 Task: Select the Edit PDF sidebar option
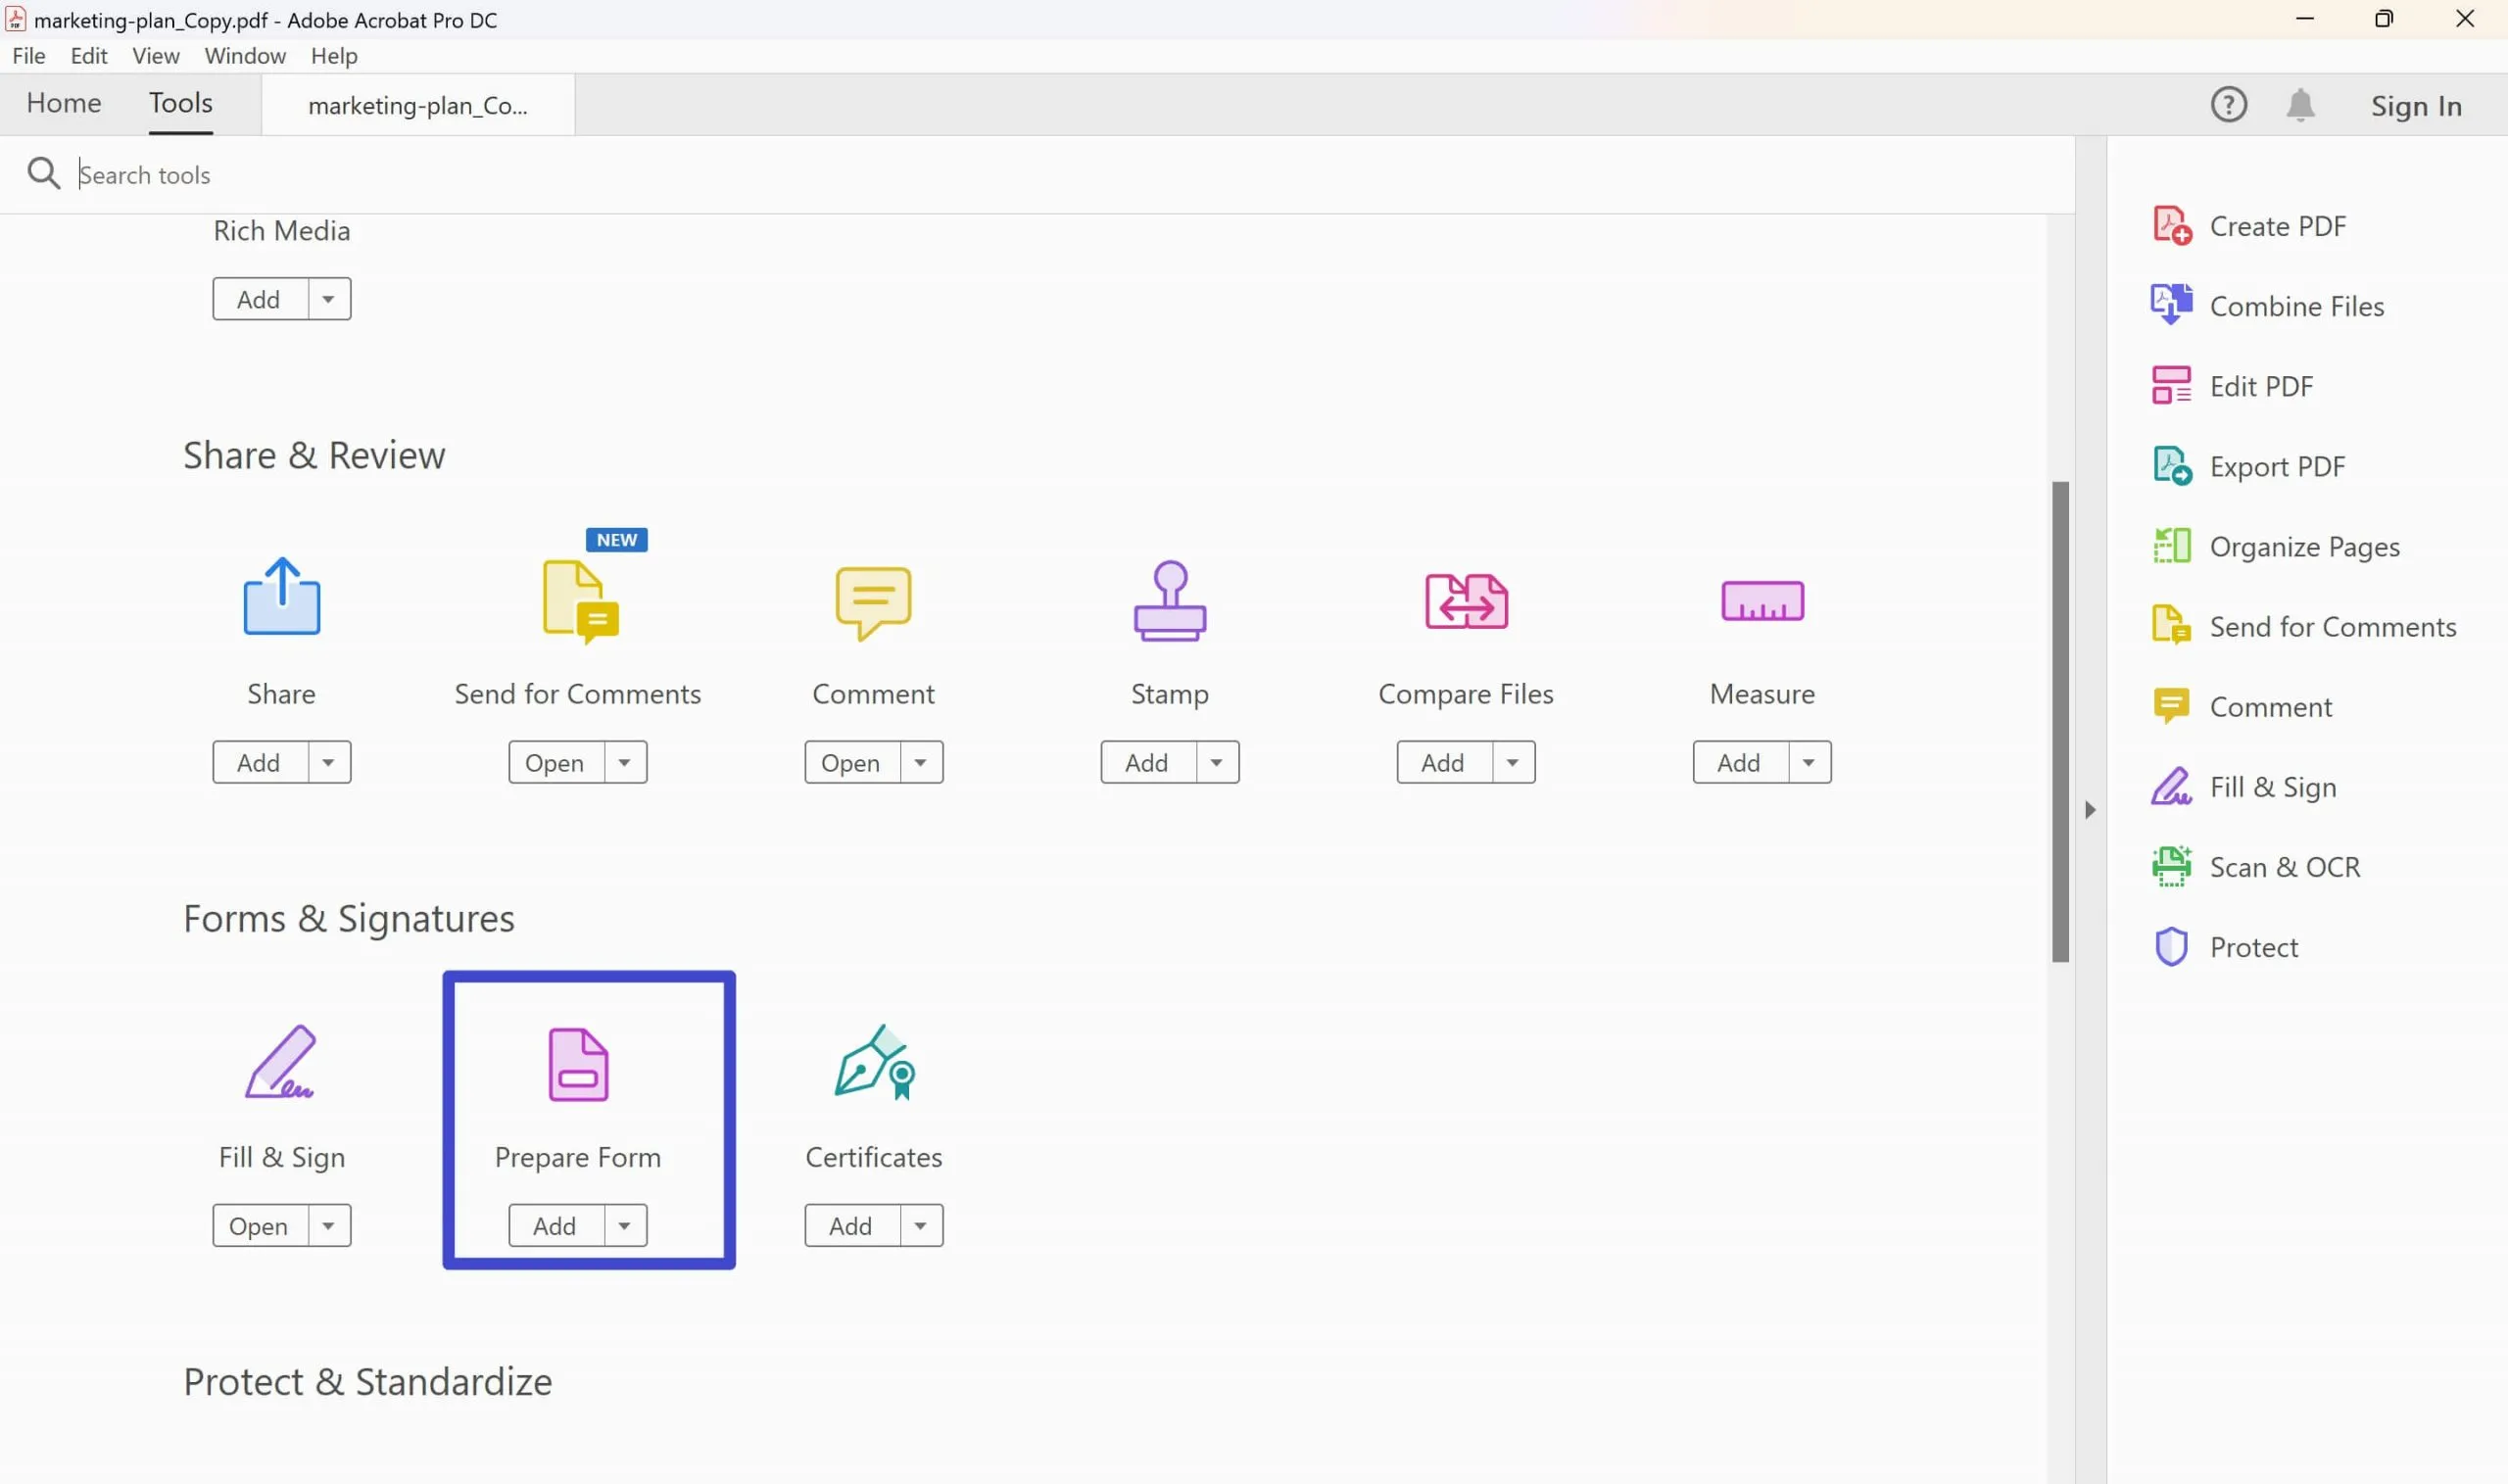(2262, 385)
